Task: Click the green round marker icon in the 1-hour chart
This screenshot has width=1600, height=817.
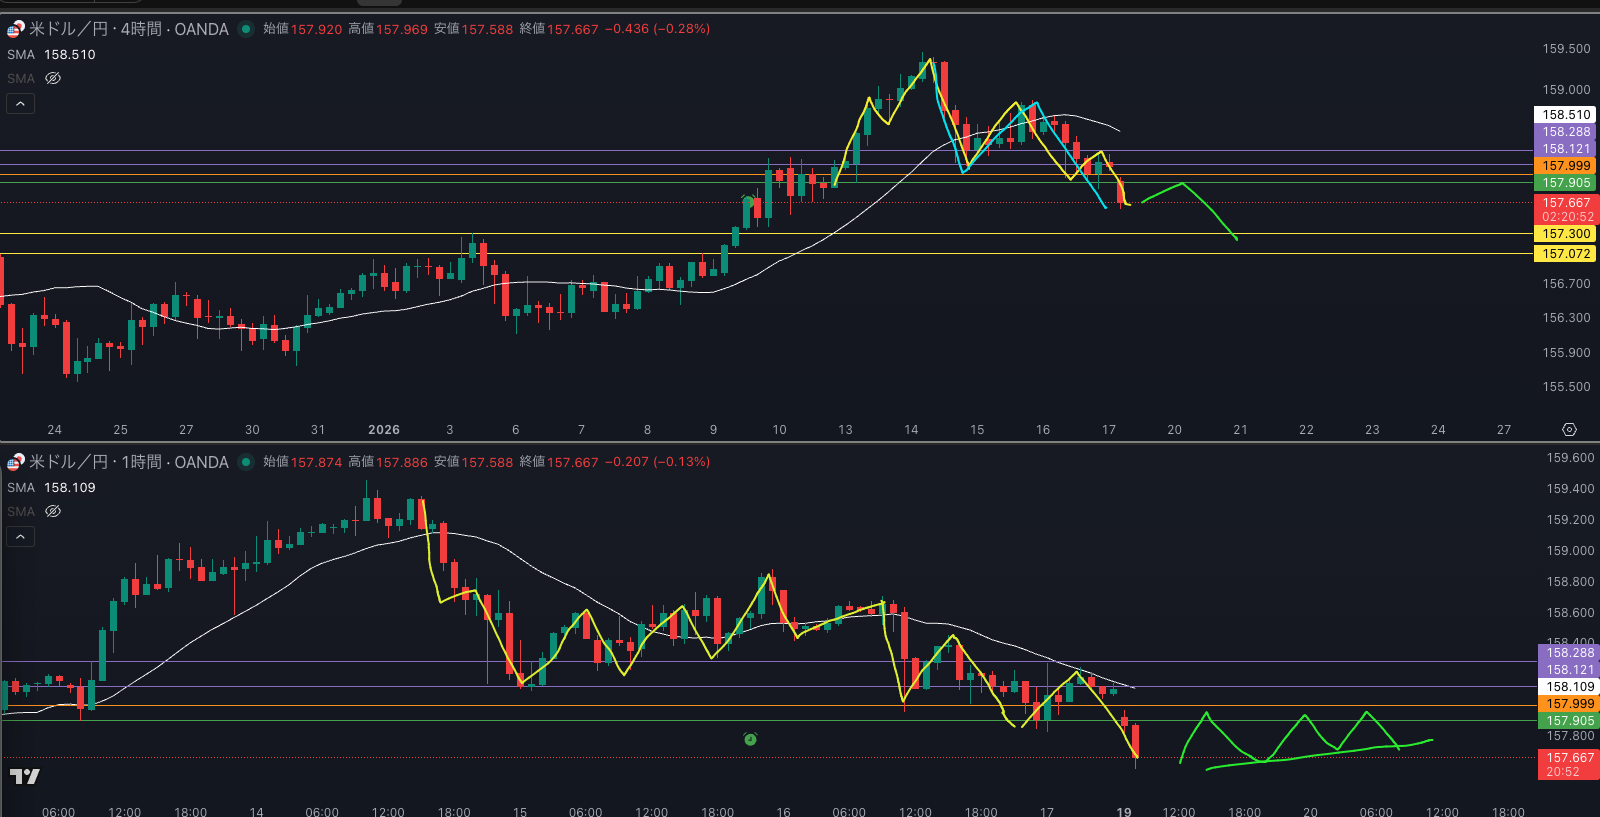Action: tap(750, 739)
